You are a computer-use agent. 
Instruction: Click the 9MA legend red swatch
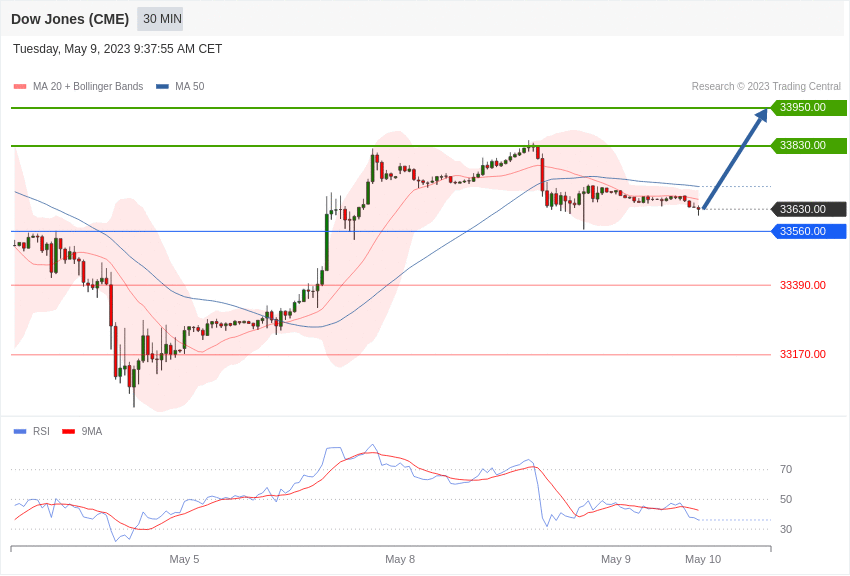[x=68, y=432]
